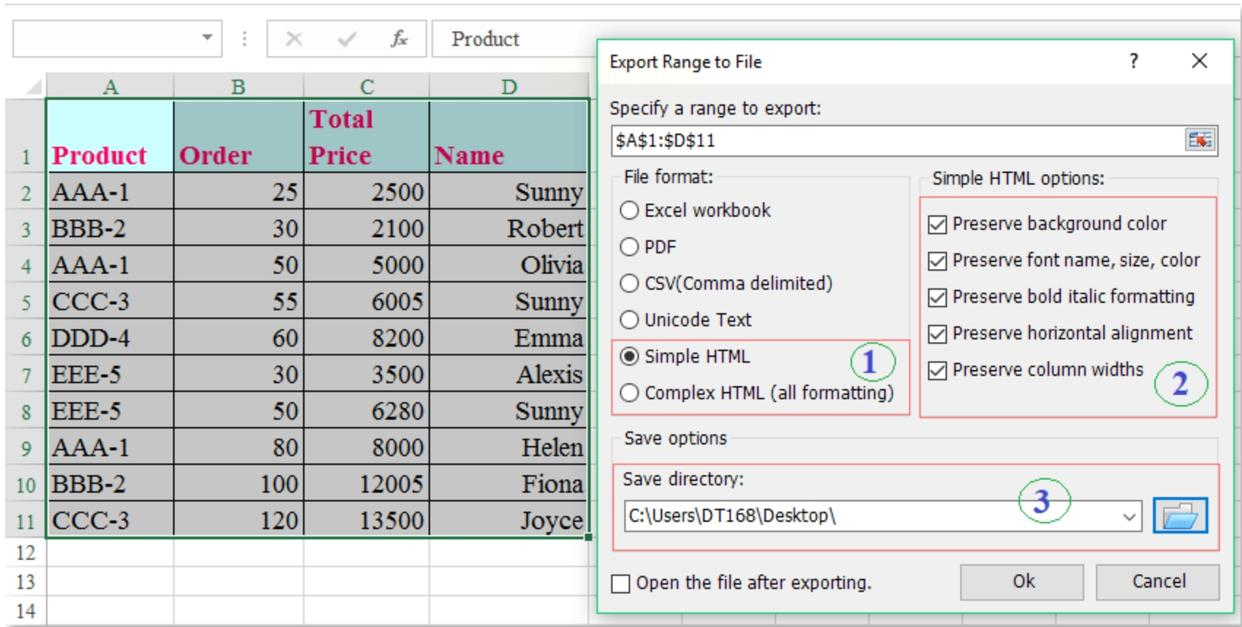Click the name cell Joyce
The height and width of the screenshot is (627, 1242).
[509, 521]
